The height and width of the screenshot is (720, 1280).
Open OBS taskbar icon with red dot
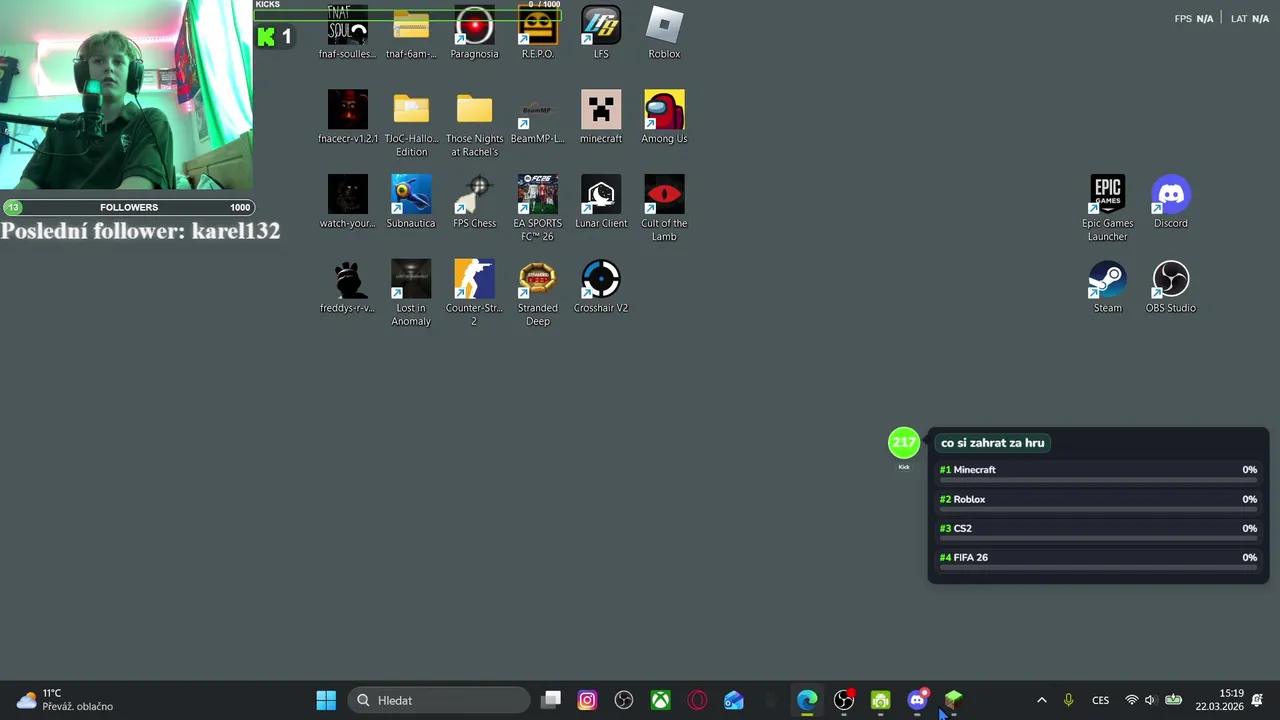click(x=844, y=700)
